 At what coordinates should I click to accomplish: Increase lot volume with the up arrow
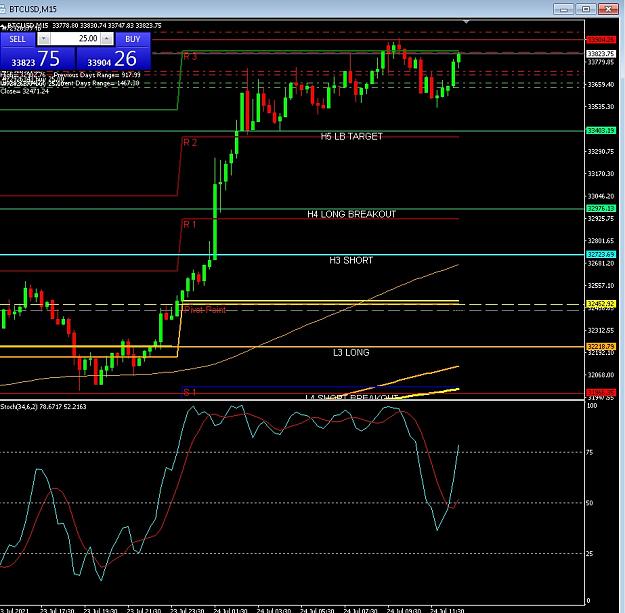click(x=107, y=39)
